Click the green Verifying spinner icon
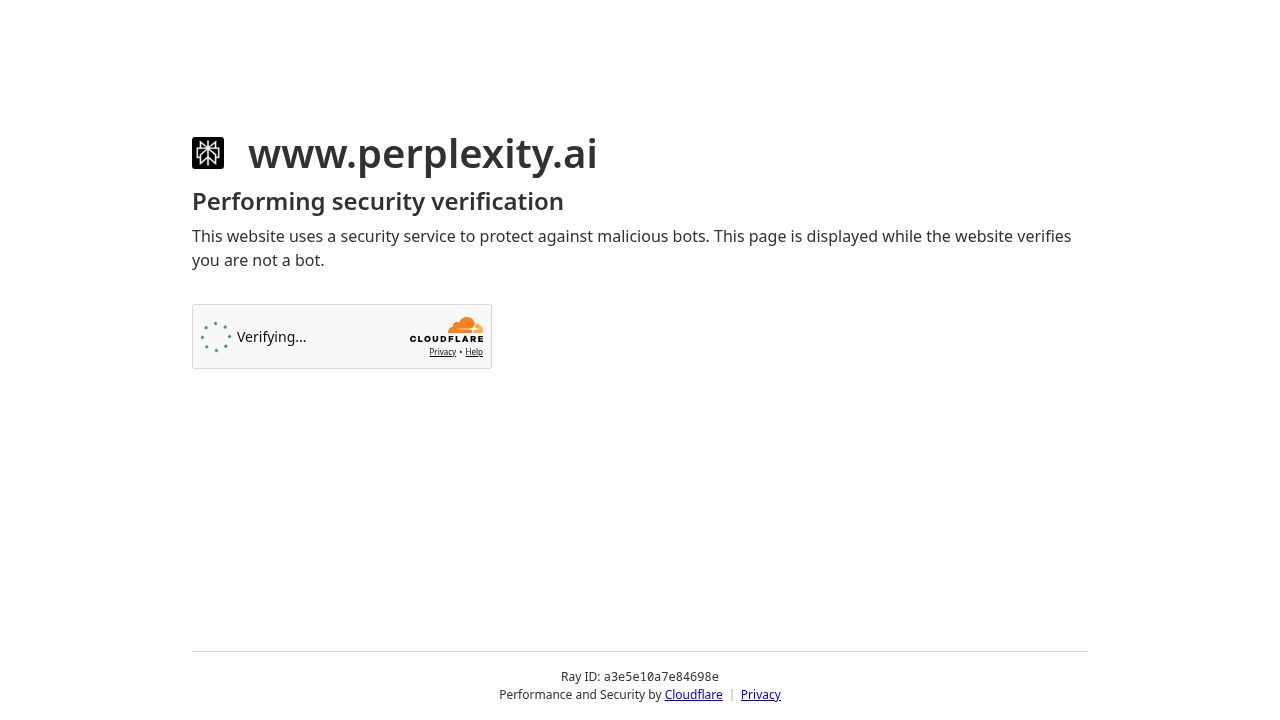1280x720 pixels. (216, 337)
